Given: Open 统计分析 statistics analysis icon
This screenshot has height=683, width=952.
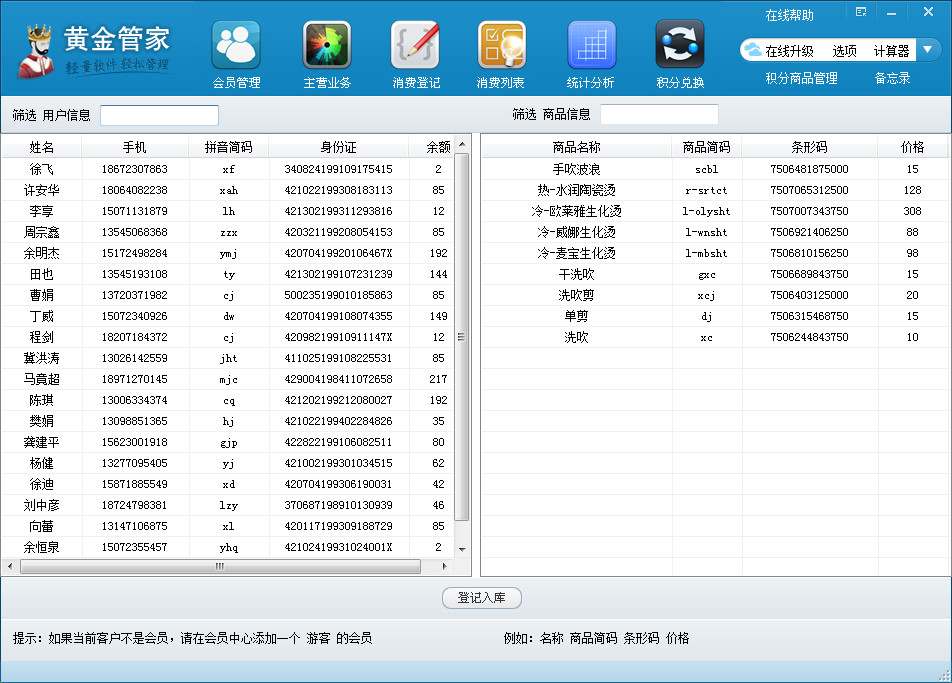Looking at the screenshot, I should coord(591,46).
